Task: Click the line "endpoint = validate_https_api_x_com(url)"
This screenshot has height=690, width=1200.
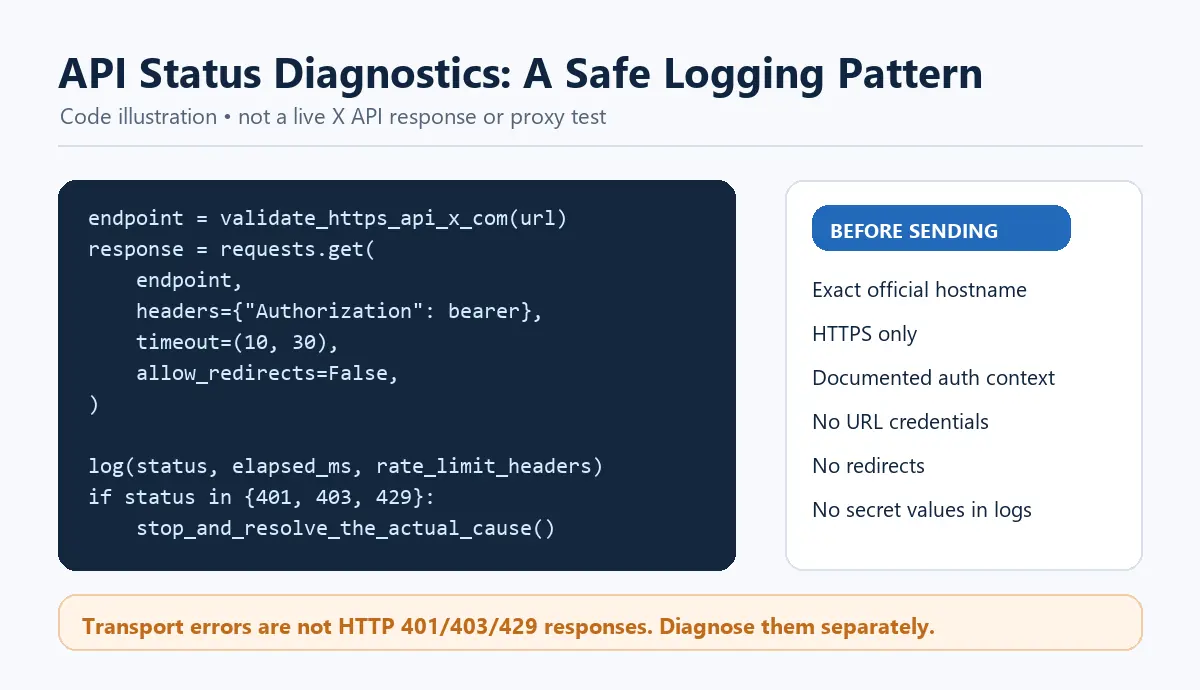Action: (328, 218)
